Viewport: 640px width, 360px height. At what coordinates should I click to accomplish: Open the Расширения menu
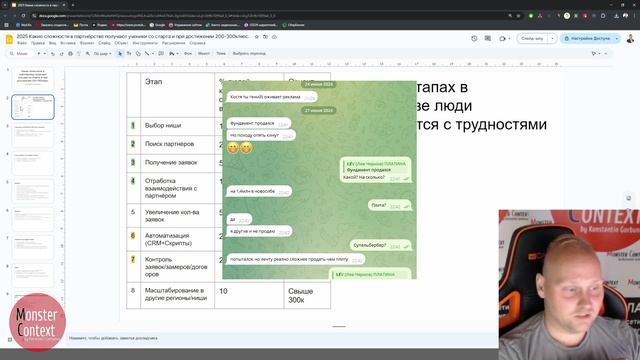173,43
